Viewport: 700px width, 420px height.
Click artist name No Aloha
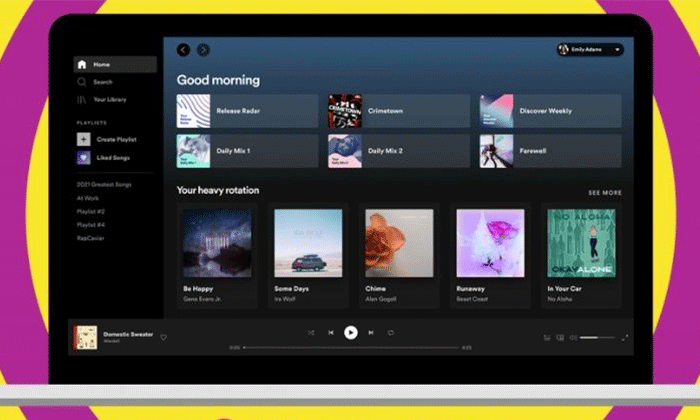coord(560,299)
